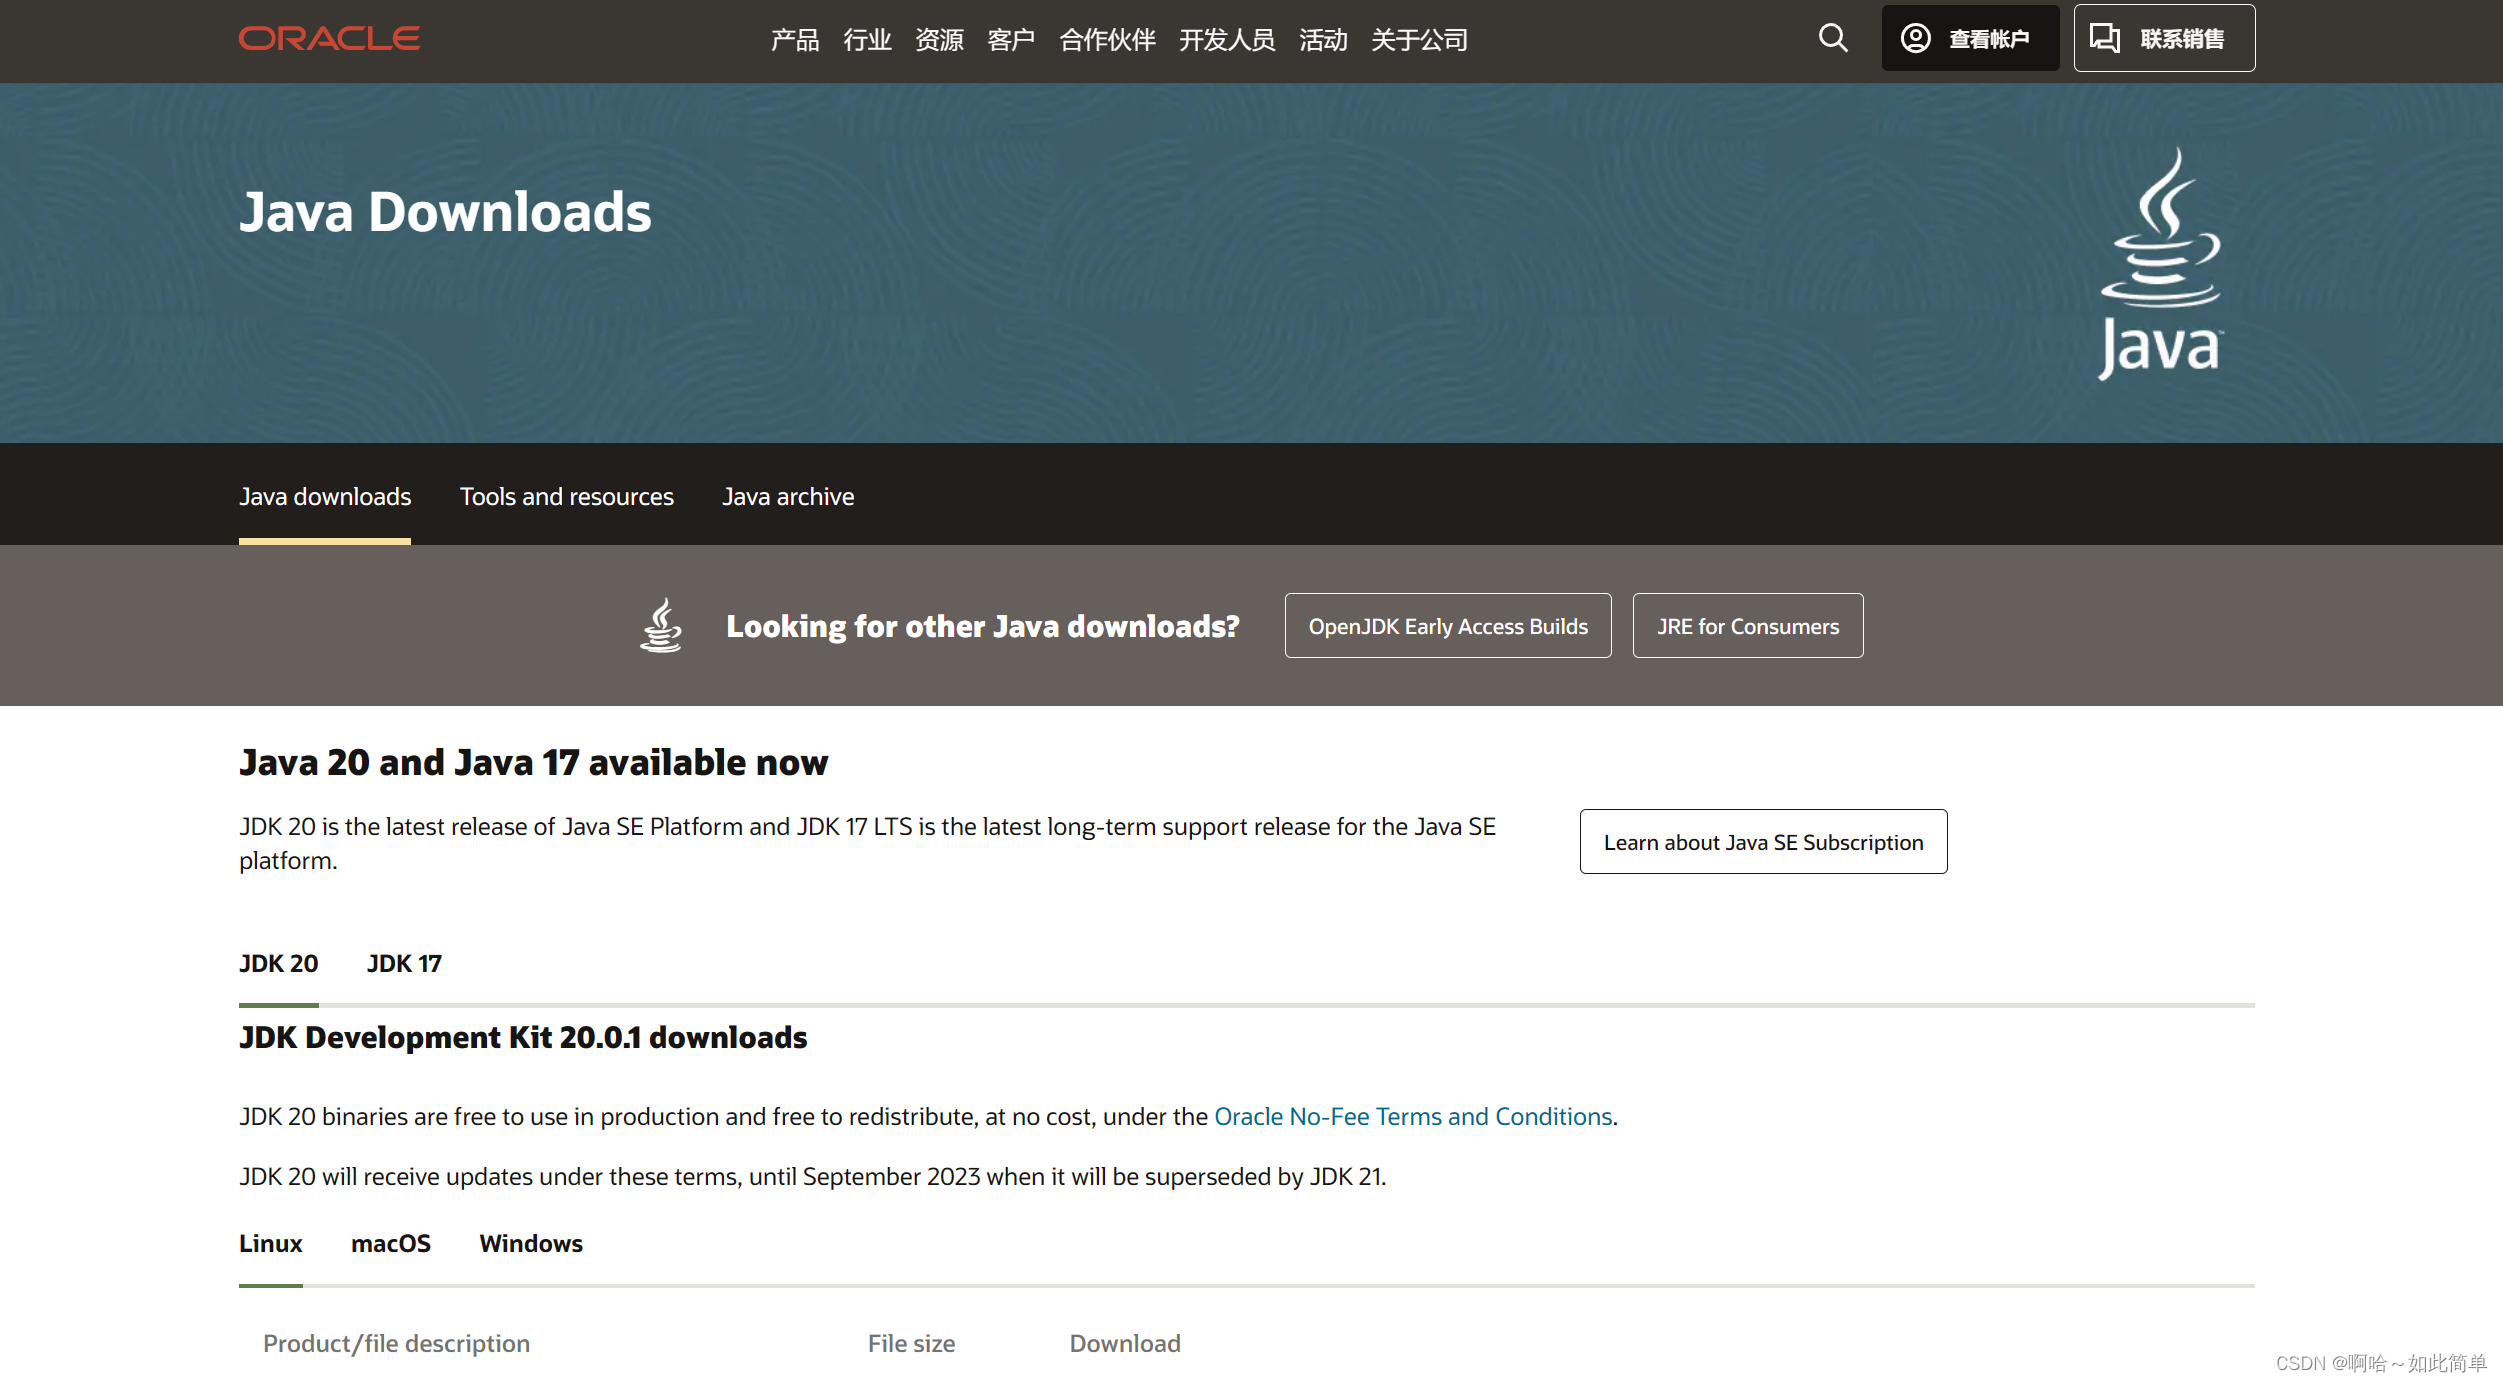Image resolution: width=2503 pixels, height=1383 pixels.
Task: Click the account profile icon
Action: point(1915,38)
